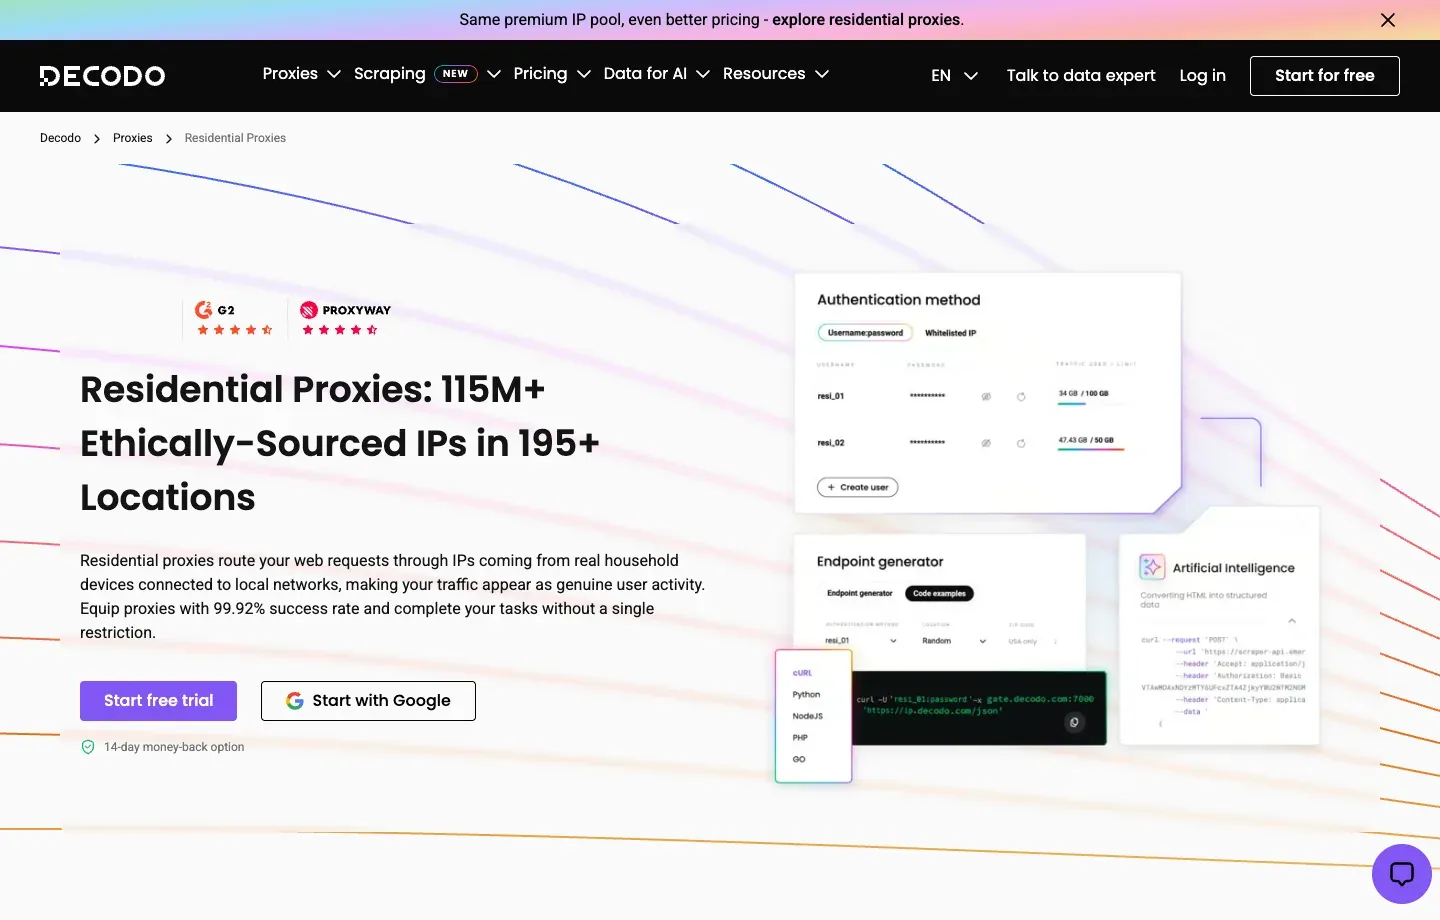Viewport: 1440px width, 920px height.
Task: Go to Decodo breadcrumb
Action: [x=60, y=138]
